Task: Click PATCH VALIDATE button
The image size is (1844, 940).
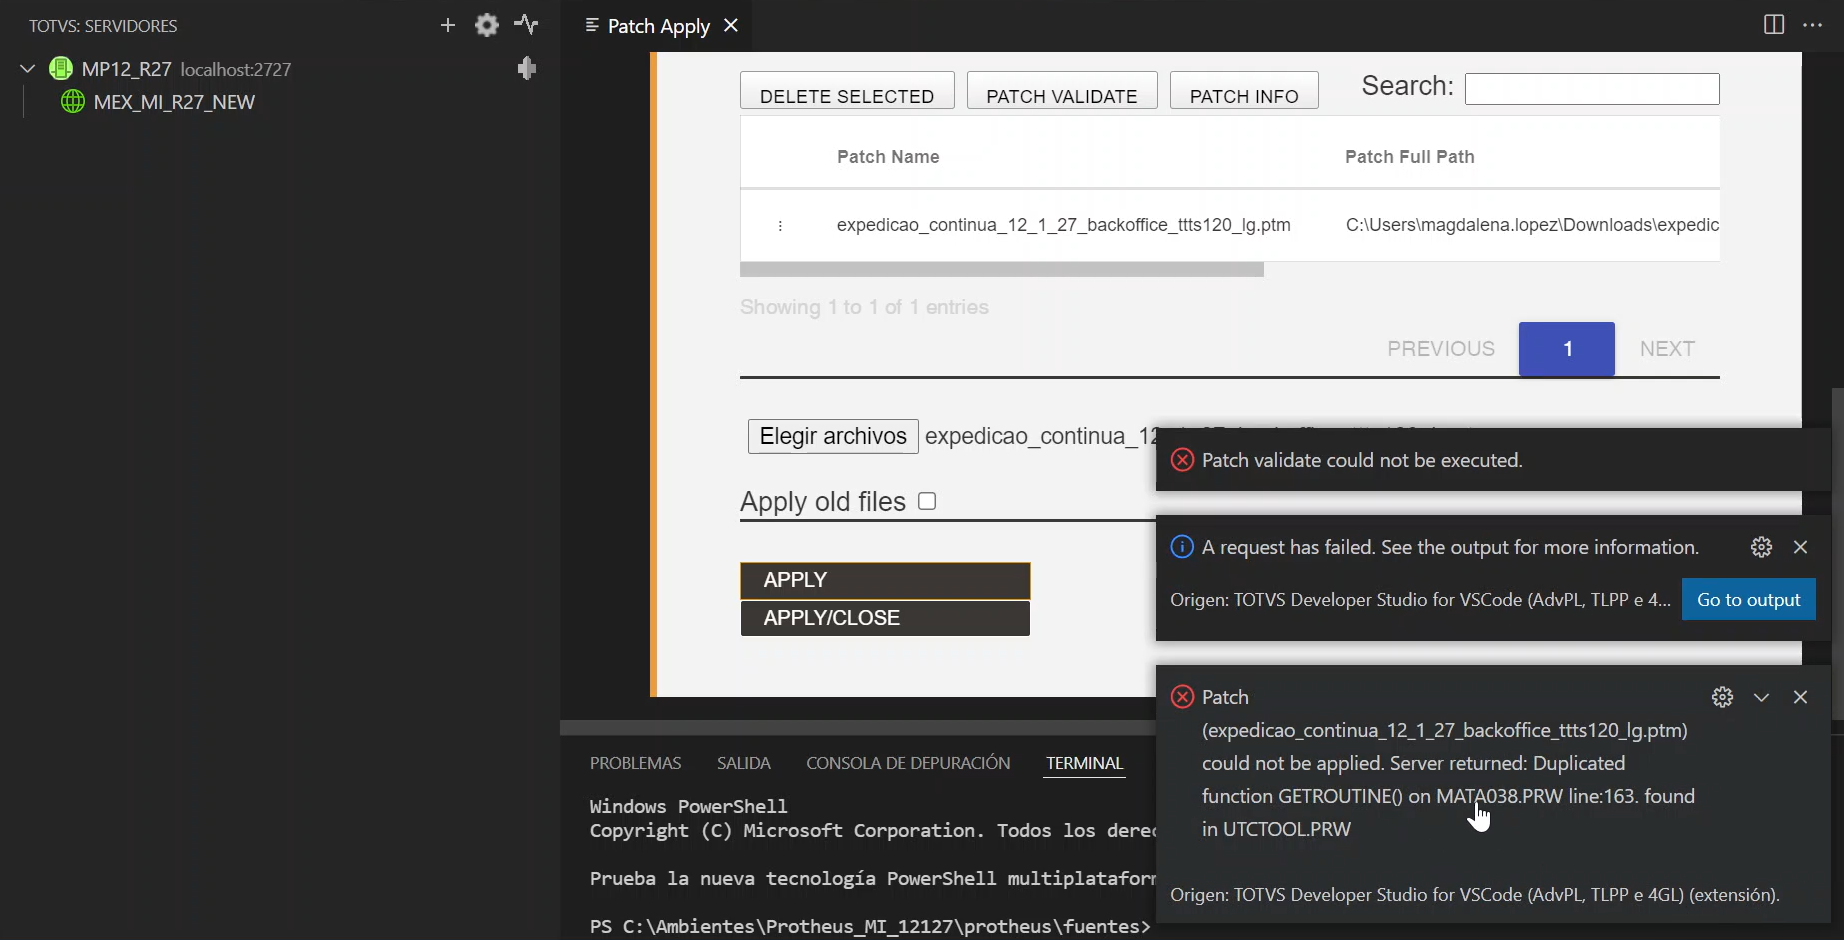Action: point(1062,91)
